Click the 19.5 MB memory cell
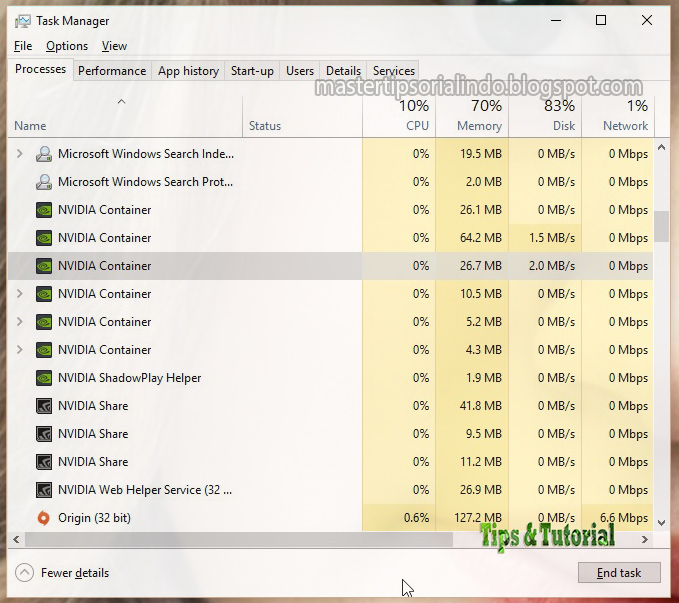 [472, 154]
